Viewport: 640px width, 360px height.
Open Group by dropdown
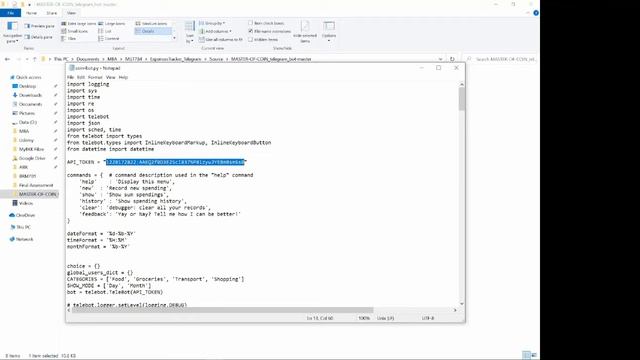coord(212,23)
